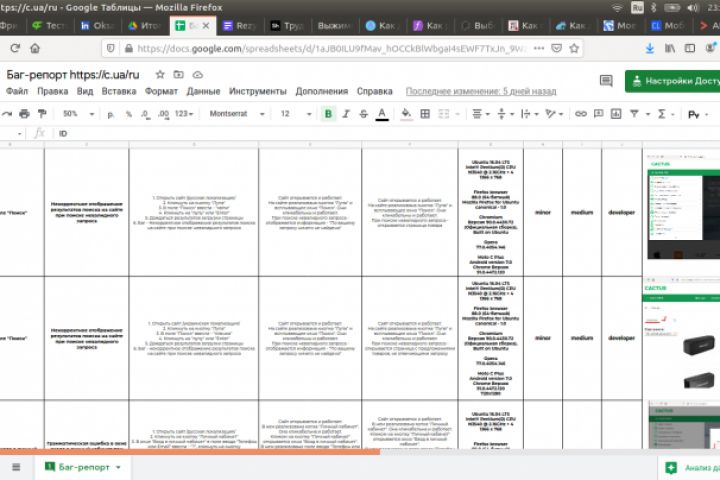The image size is (720, 480).
Task: Open the Firefox library icon
Action: 670,48
